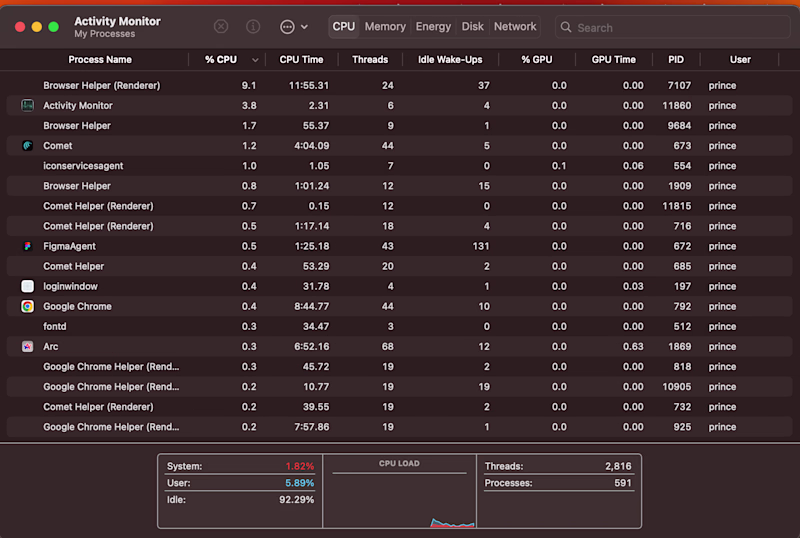The height and width of the screenshot is (538, 800).
Task: Click the Activity Monitor app icon in list
Action: point(28,106)
